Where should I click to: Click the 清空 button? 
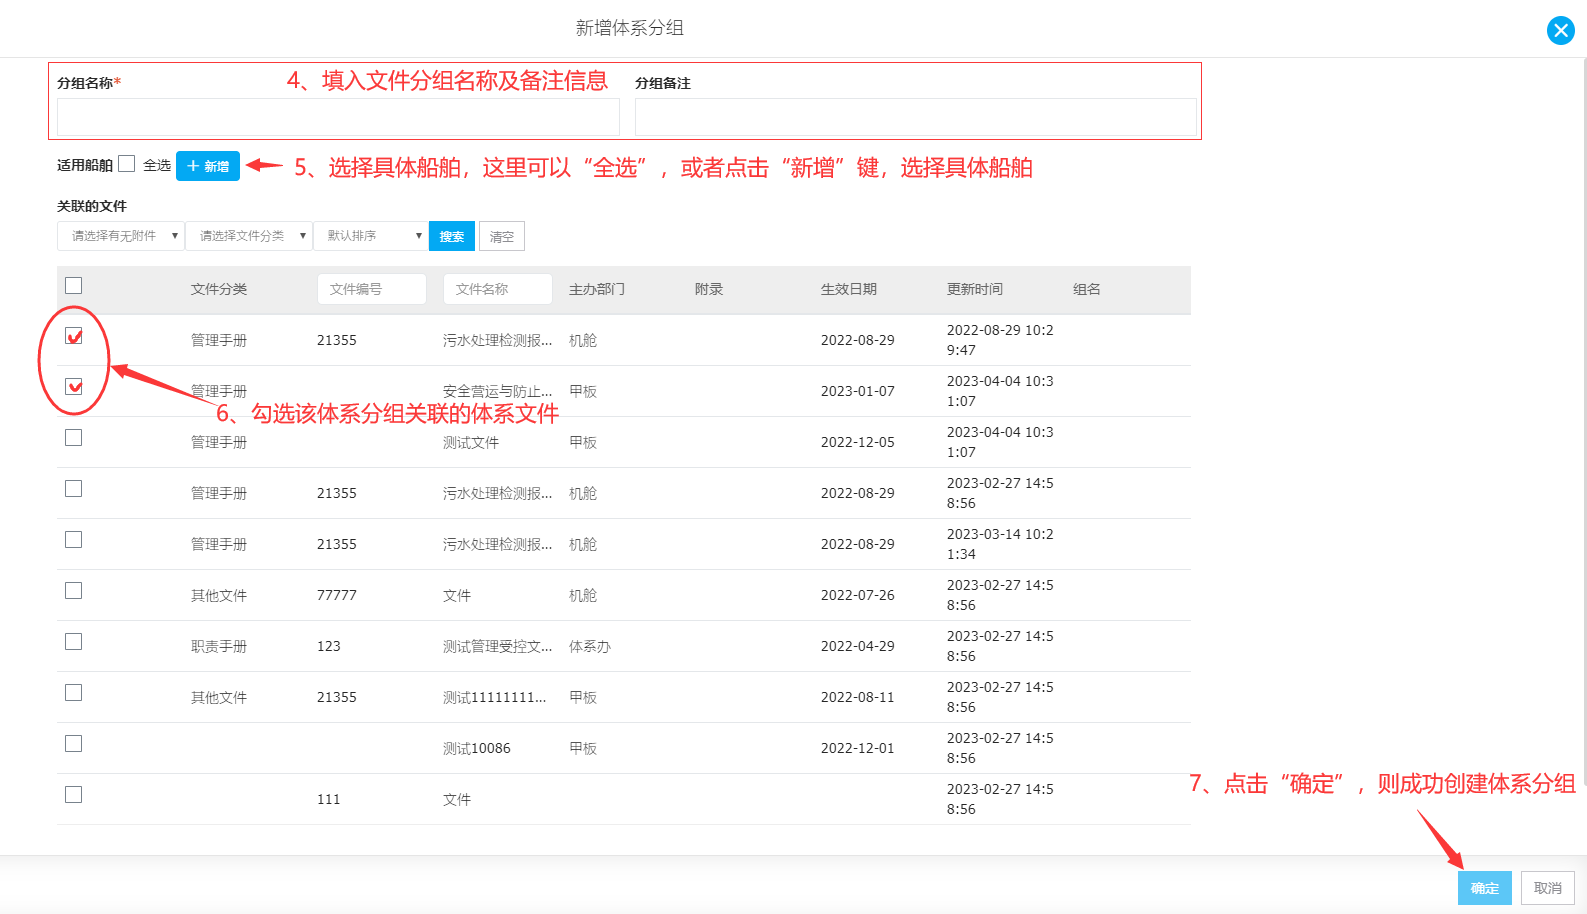[502, 236]
